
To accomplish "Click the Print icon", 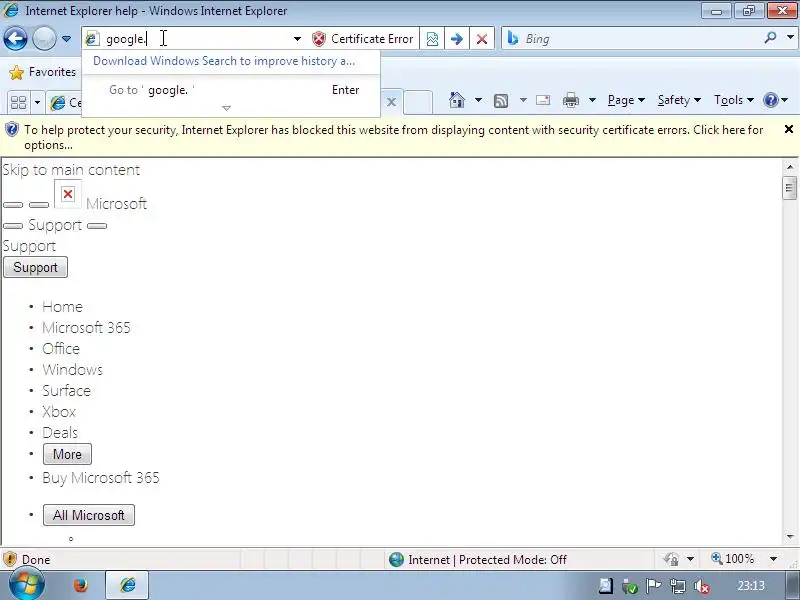I will 570,100.
